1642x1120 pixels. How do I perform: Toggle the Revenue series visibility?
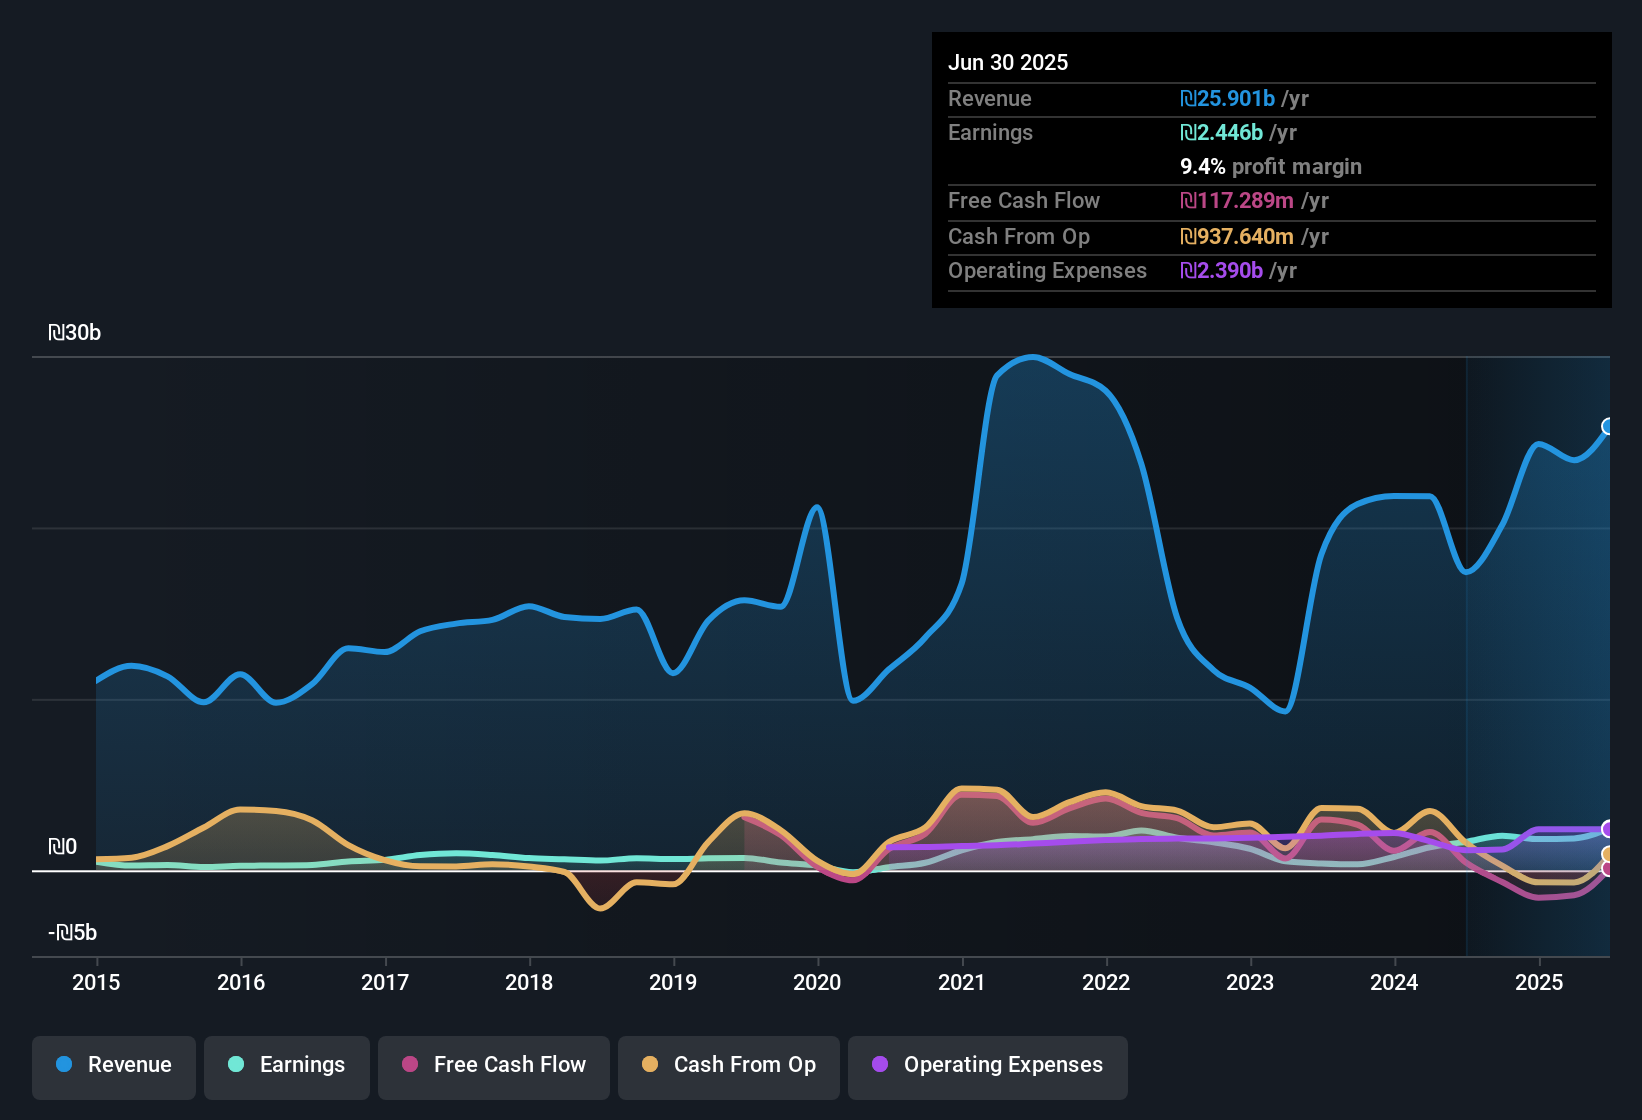113,1065
